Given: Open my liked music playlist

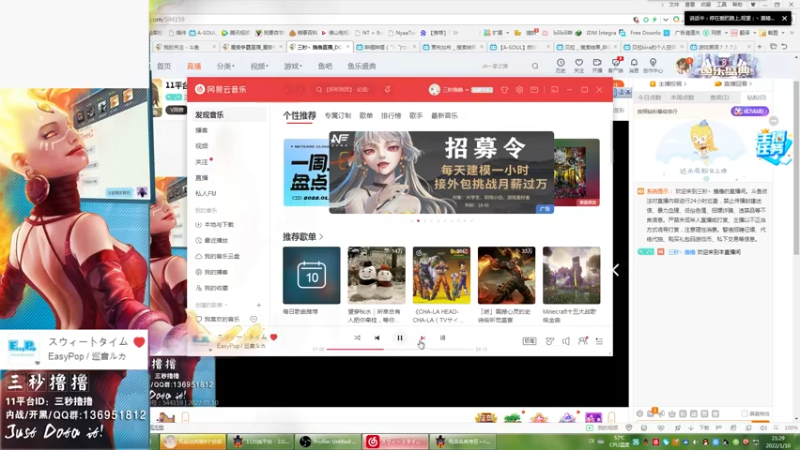Looking at the screenshot, I should coord(217,319).
